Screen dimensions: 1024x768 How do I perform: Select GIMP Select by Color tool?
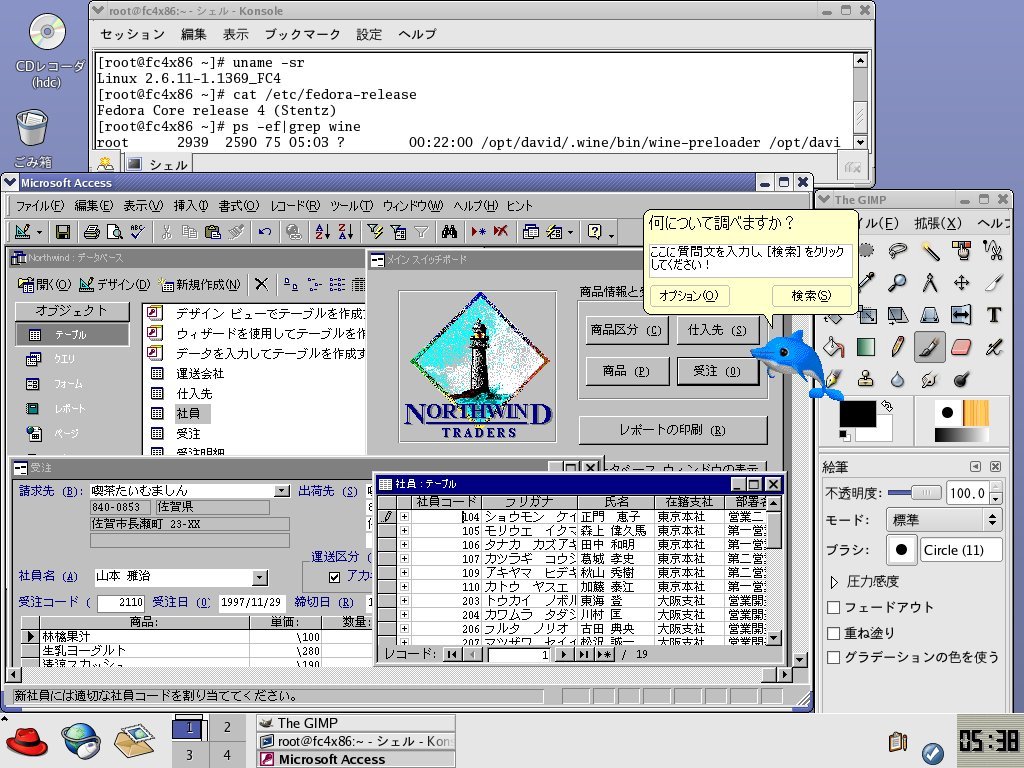point(961,250)
